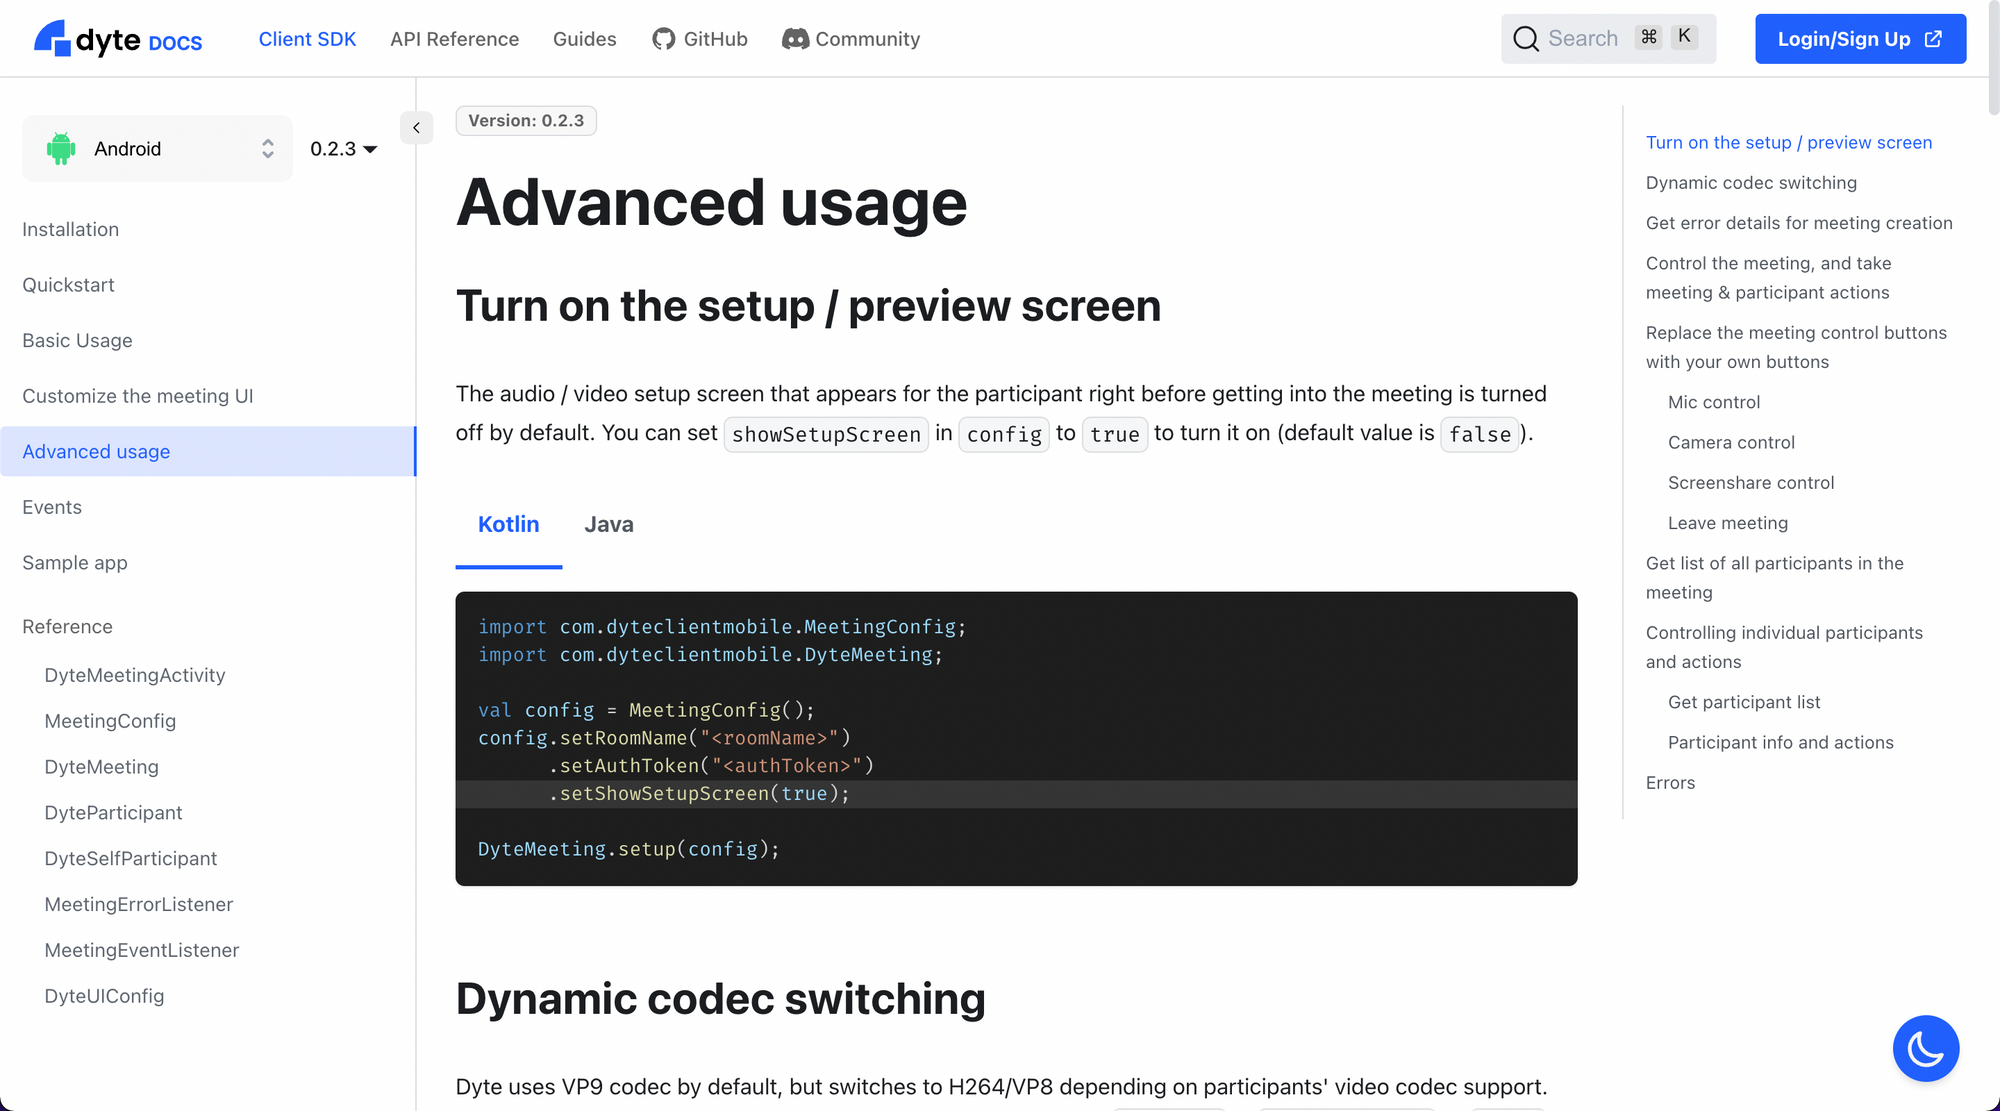Open the MeetingEventListener reference

click(141, 950)
